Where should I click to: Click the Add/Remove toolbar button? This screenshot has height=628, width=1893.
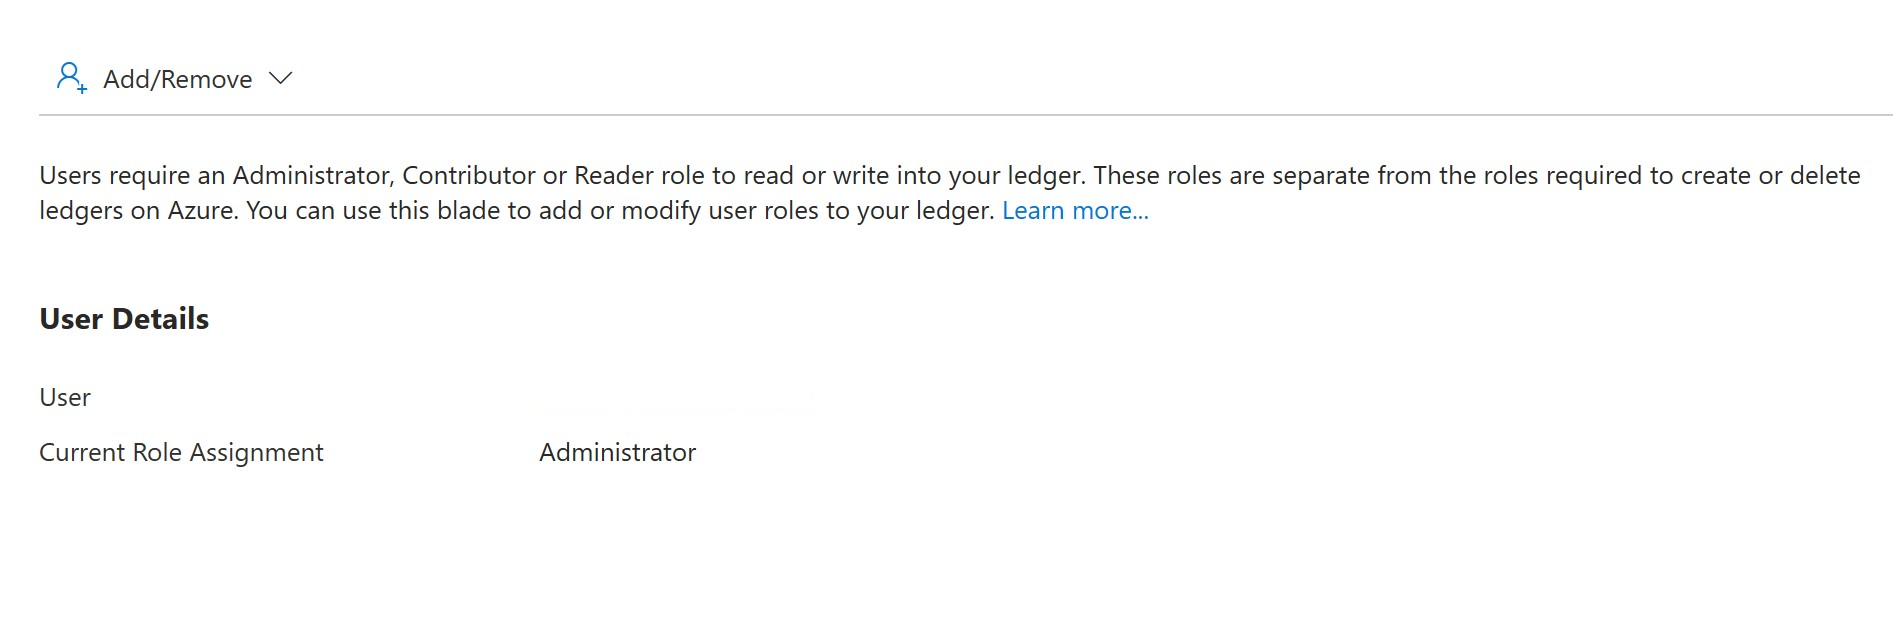point(177,79)
